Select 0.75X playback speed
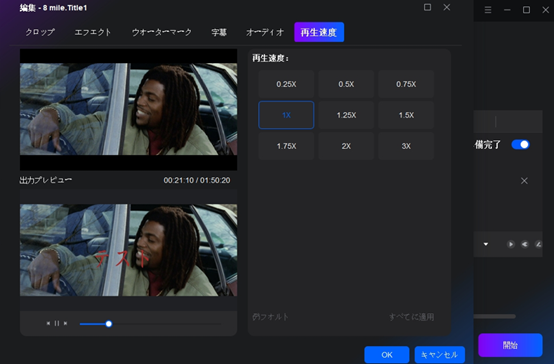 406,84
